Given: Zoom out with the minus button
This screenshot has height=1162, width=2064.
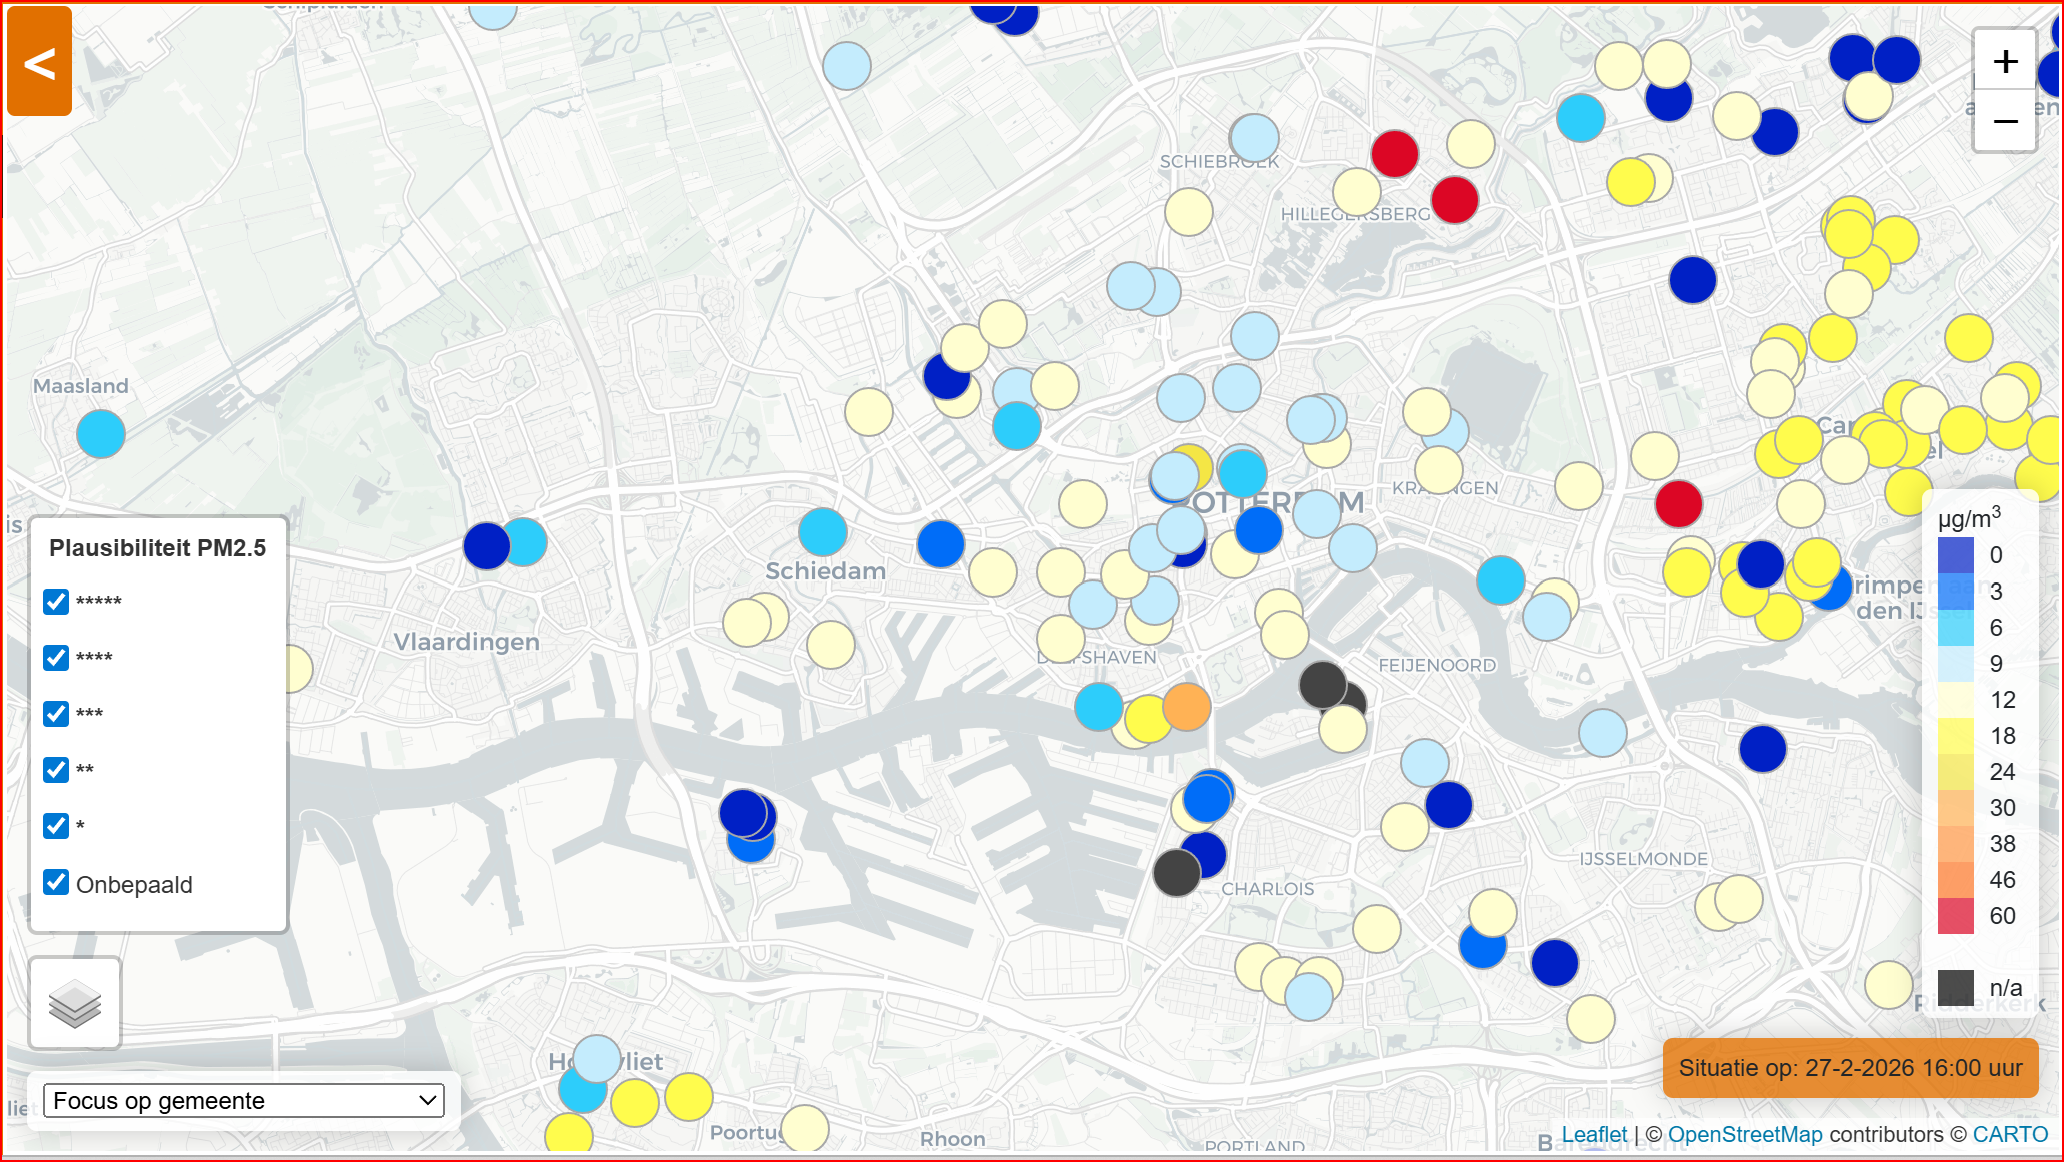Looking at the screenshot, I should pyautogui.click(x=2005, y=122).
